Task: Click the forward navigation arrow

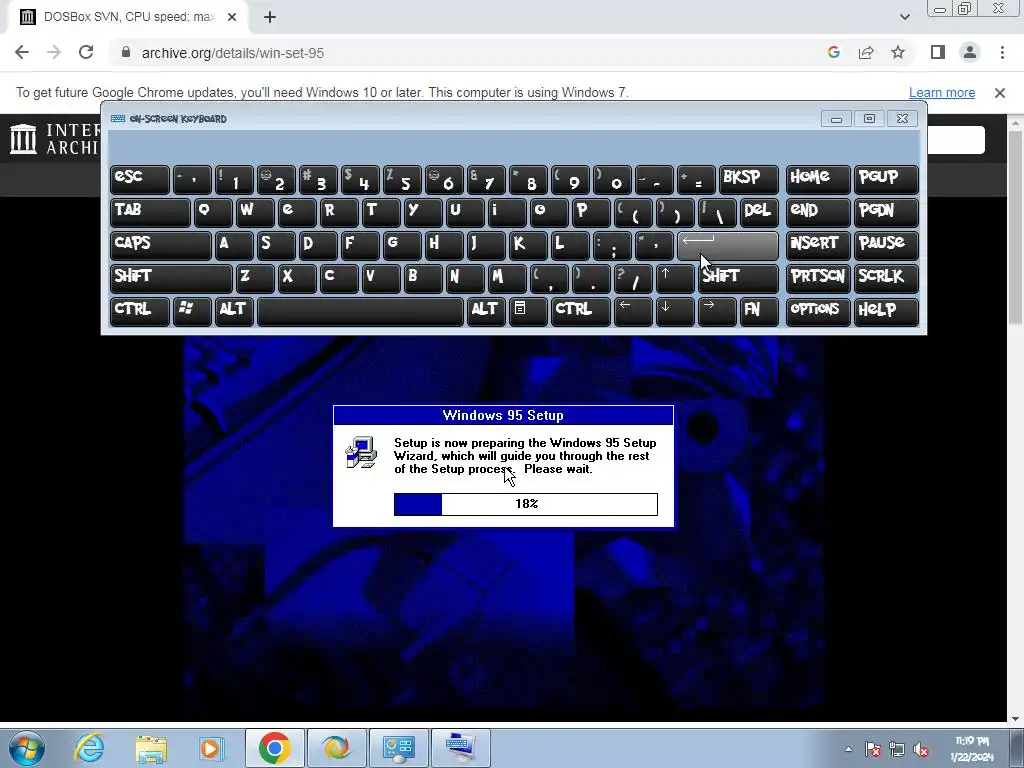Action: point(54,52)
